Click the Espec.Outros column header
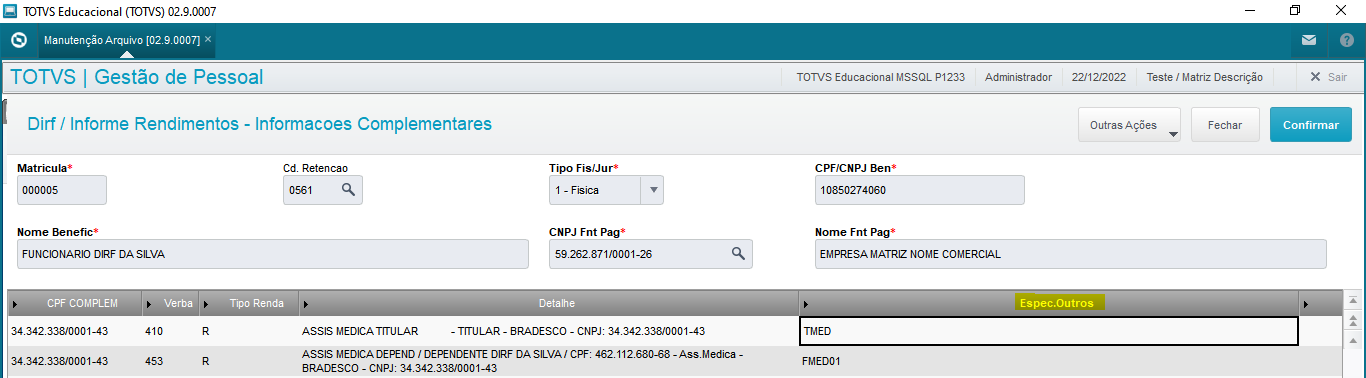 [1049, 303]
